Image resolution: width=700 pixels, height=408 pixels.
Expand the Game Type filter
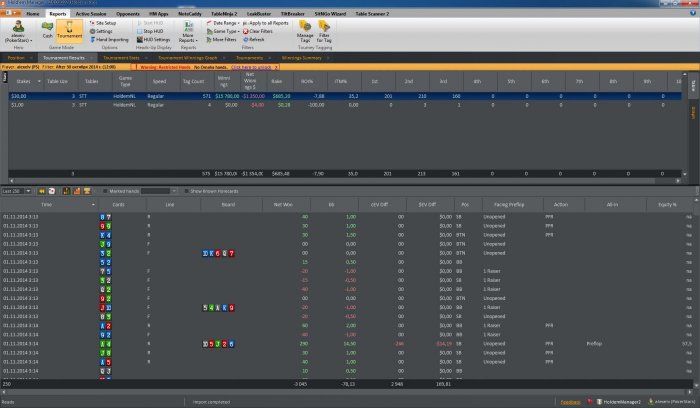click(x=222, y=31)
